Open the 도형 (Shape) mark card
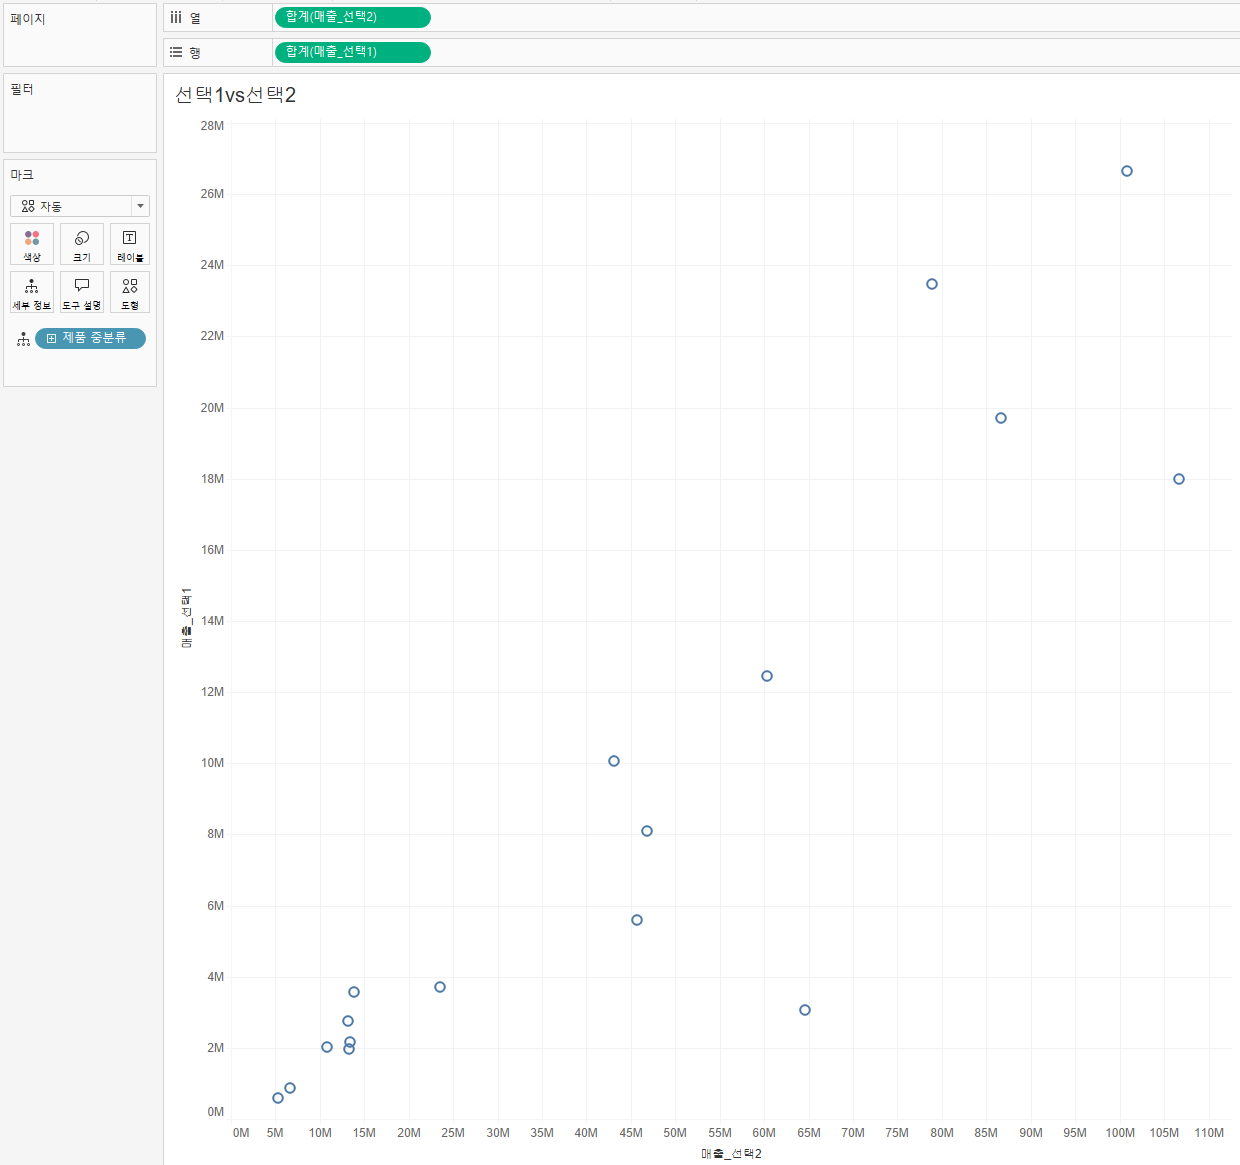 pos(130,292)
